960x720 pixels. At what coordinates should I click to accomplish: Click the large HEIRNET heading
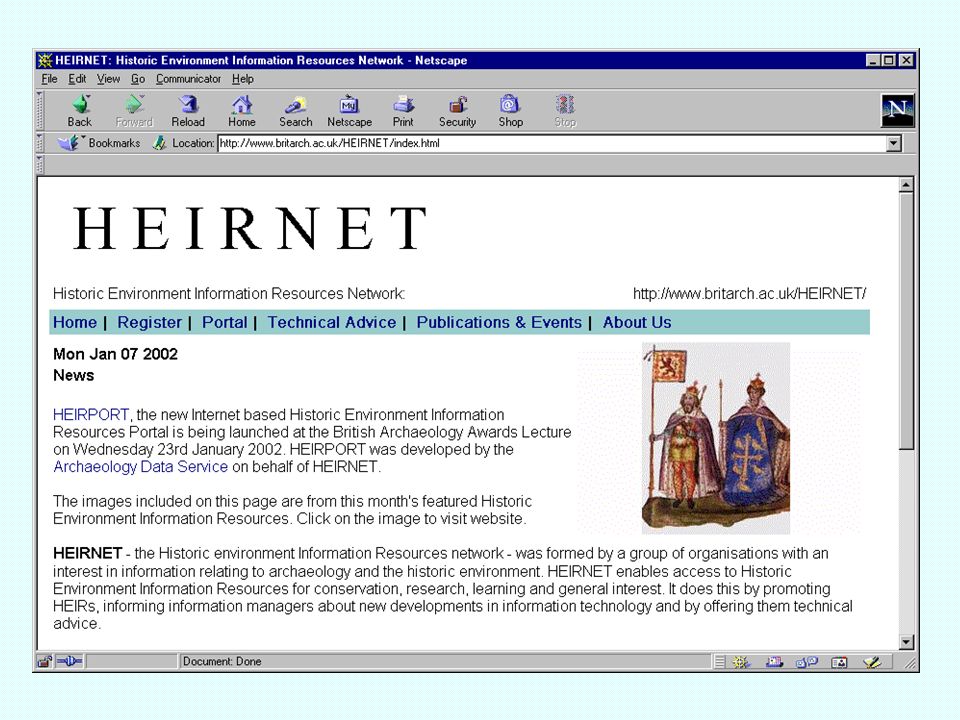pos(250,228)
